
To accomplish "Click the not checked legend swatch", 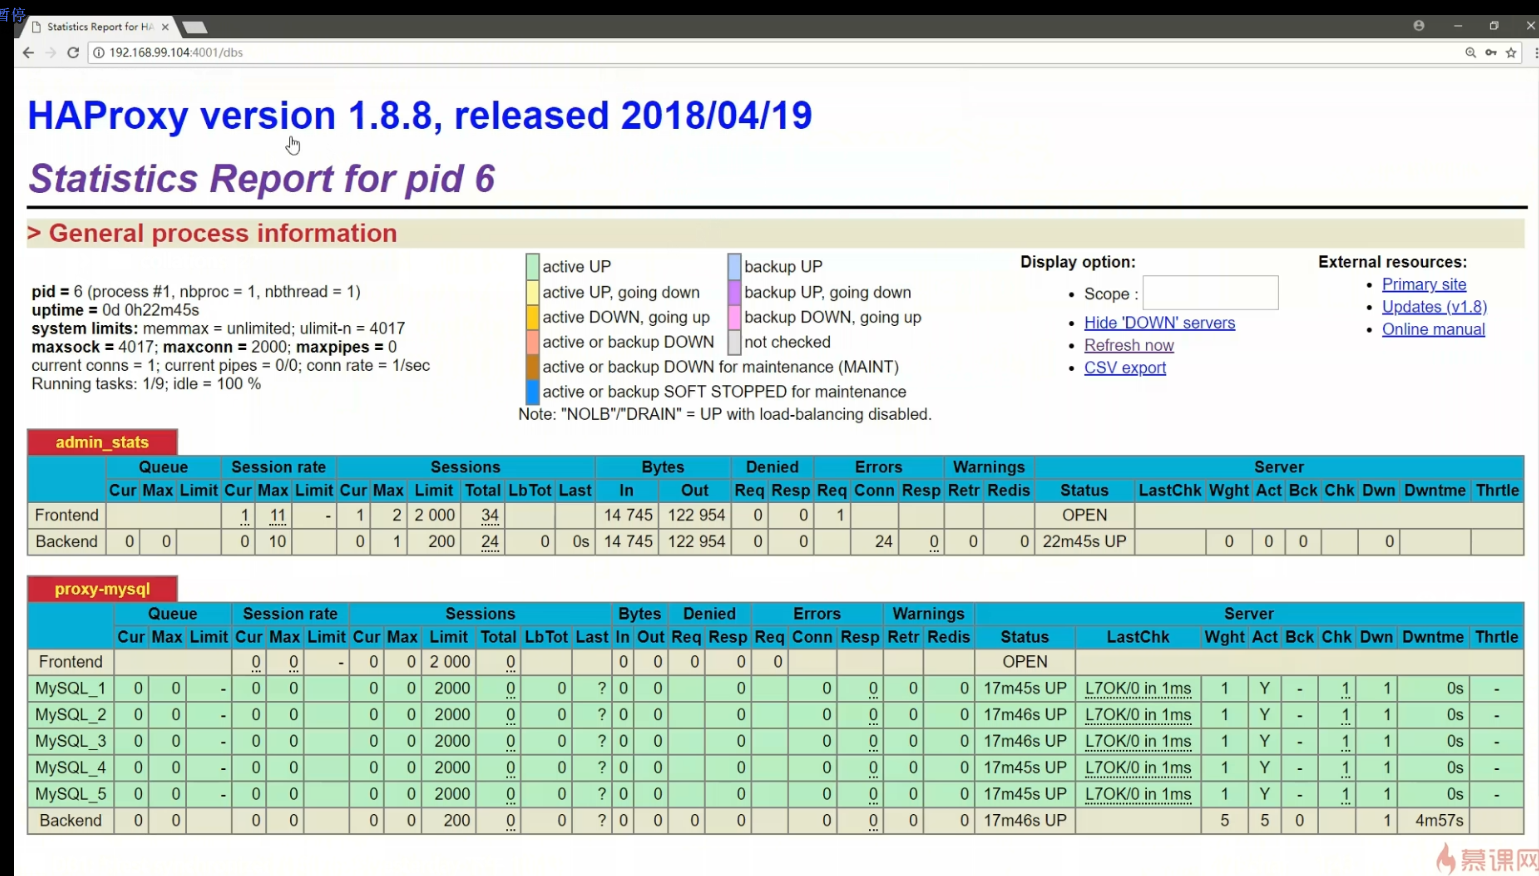I will tap(734, 342).
